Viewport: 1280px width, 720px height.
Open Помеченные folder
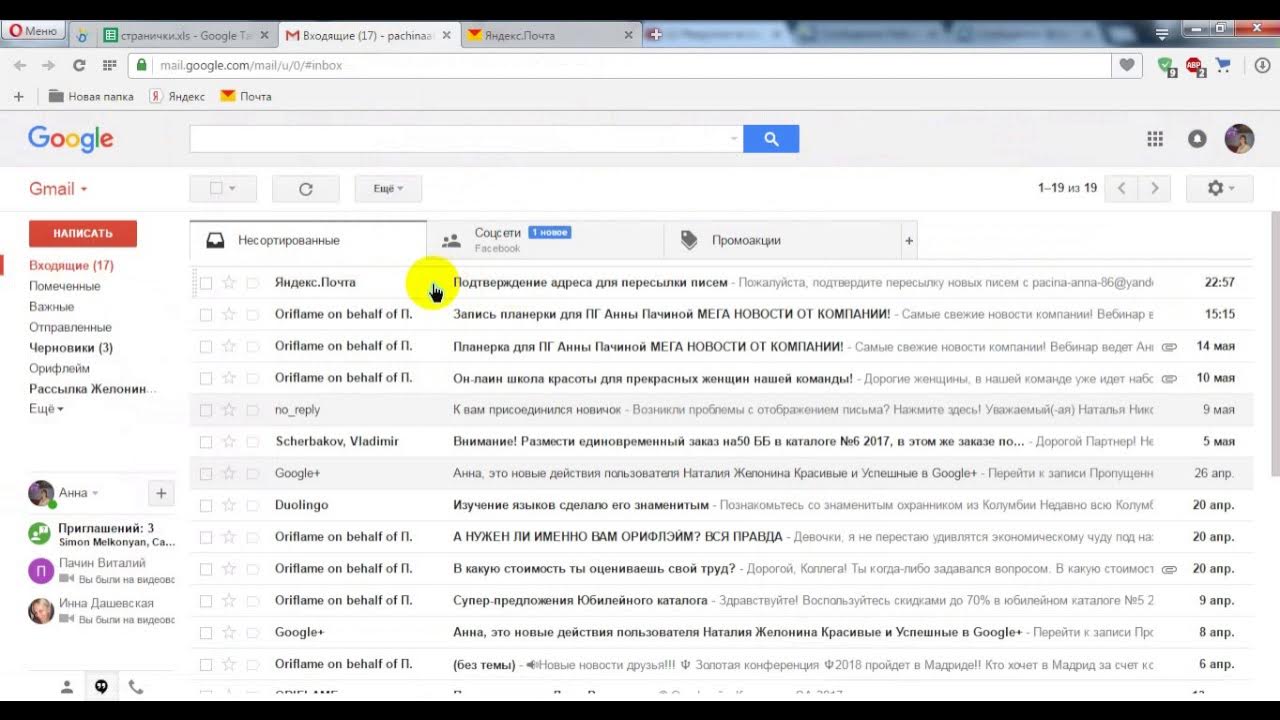(64, 286)
